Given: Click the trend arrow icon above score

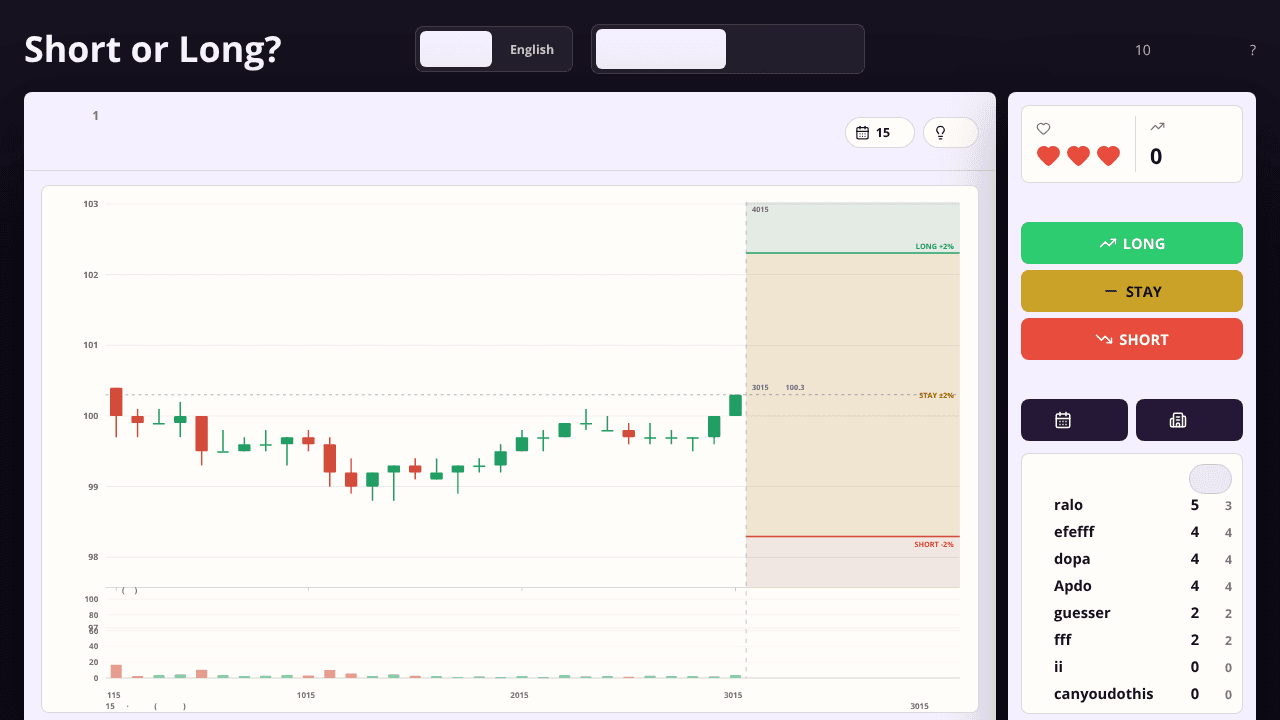Looking at the screenshot, I should click(x=1158, y=126).
